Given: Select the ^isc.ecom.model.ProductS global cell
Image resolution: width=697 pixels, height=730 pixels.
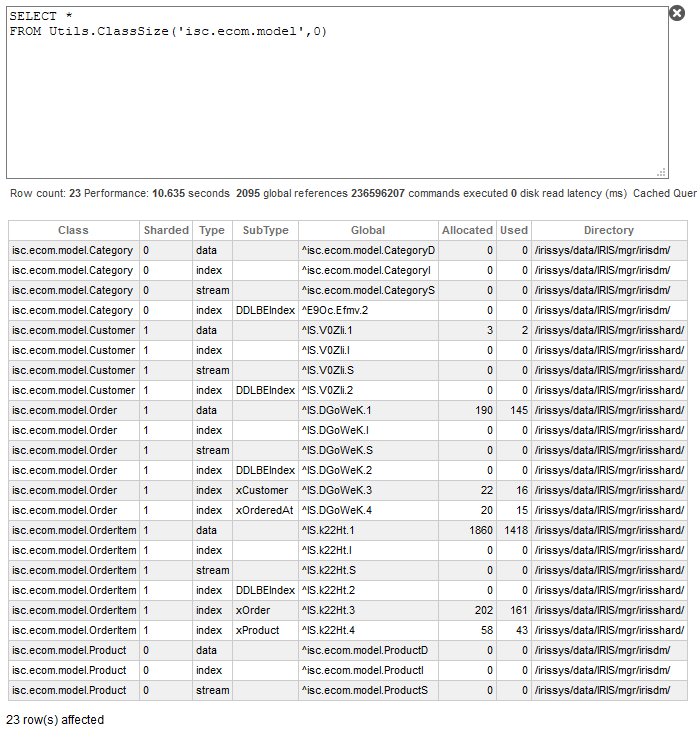Looking at the screenshot, I should pos(364,690).
